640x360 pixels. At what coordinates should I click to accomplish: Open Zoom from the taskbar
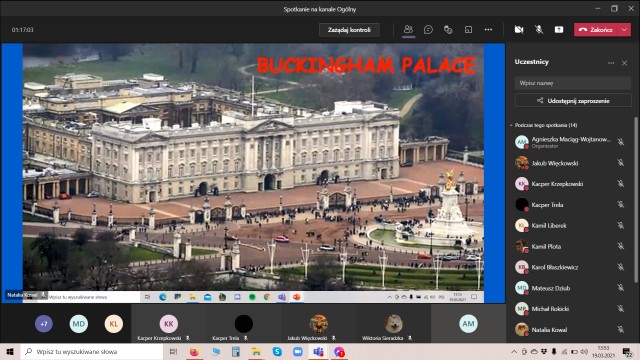(298, 351)
